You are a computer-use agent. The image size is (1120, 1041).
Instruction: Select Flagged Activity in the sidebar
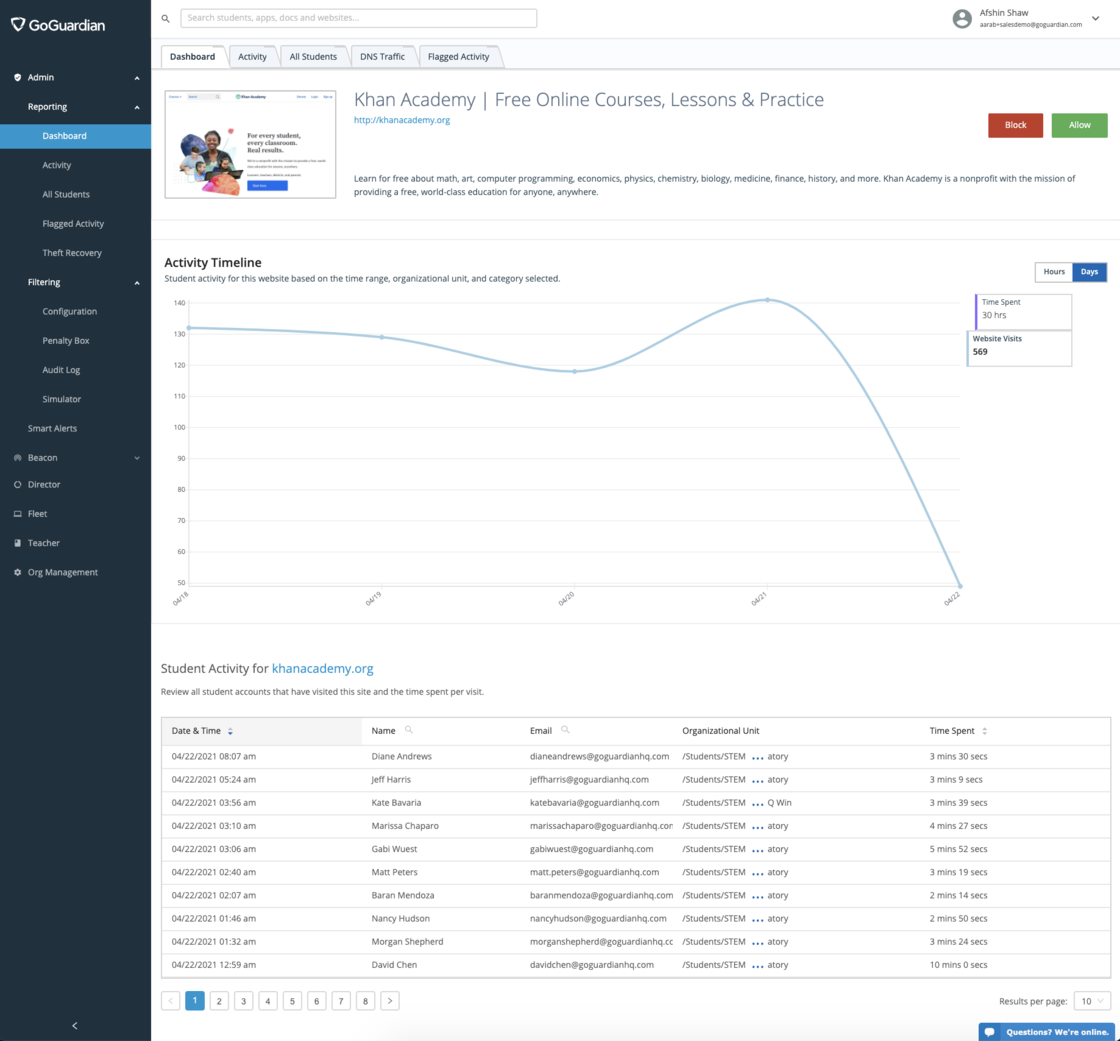(x=73, y=224)
